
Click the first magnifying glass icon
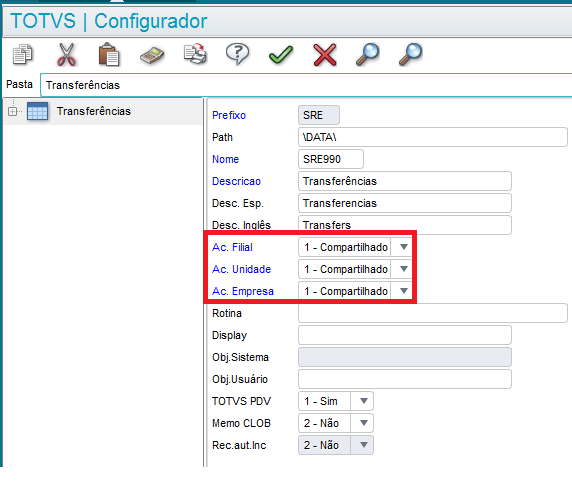[x=367, y=55]
